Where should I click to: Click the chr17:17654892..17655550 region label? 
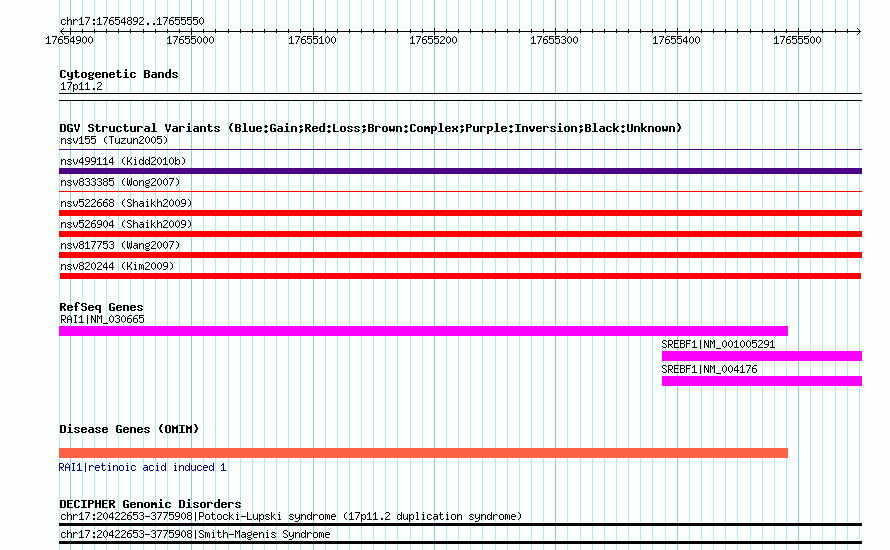click(x=132, y=21)
